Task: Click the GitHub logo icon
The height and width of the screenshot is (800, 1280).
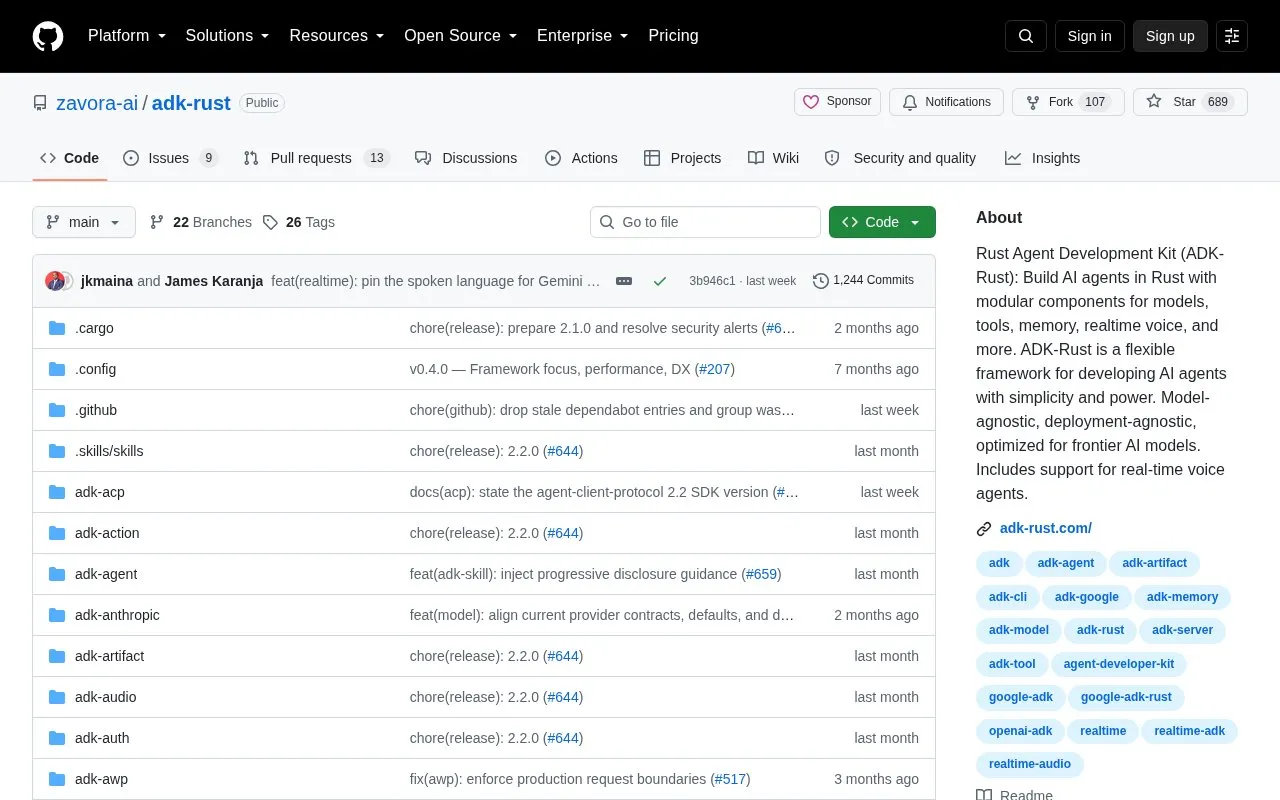Action: coord(48,36)
